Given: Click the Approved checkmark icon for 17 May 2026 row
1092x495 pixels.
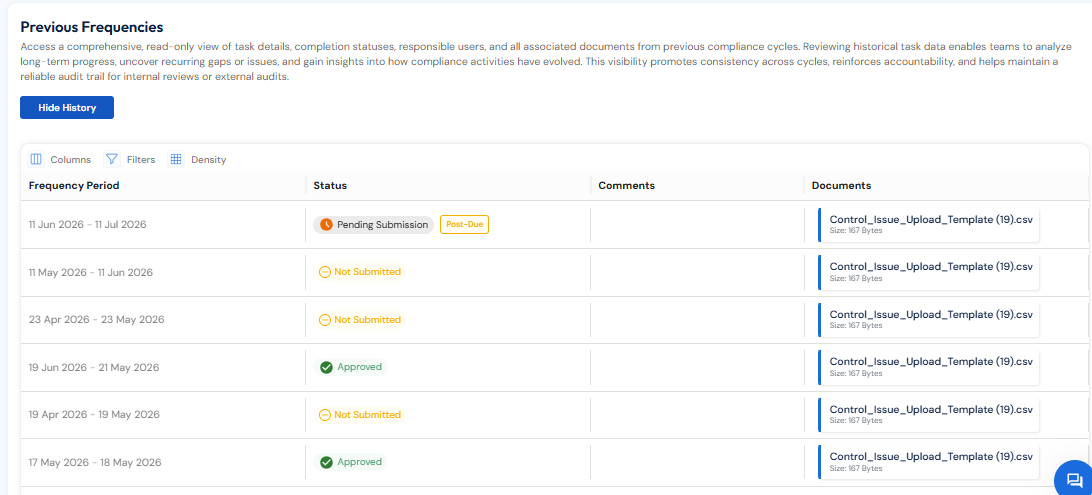Looking at the screenshot, I should (326, 462).
